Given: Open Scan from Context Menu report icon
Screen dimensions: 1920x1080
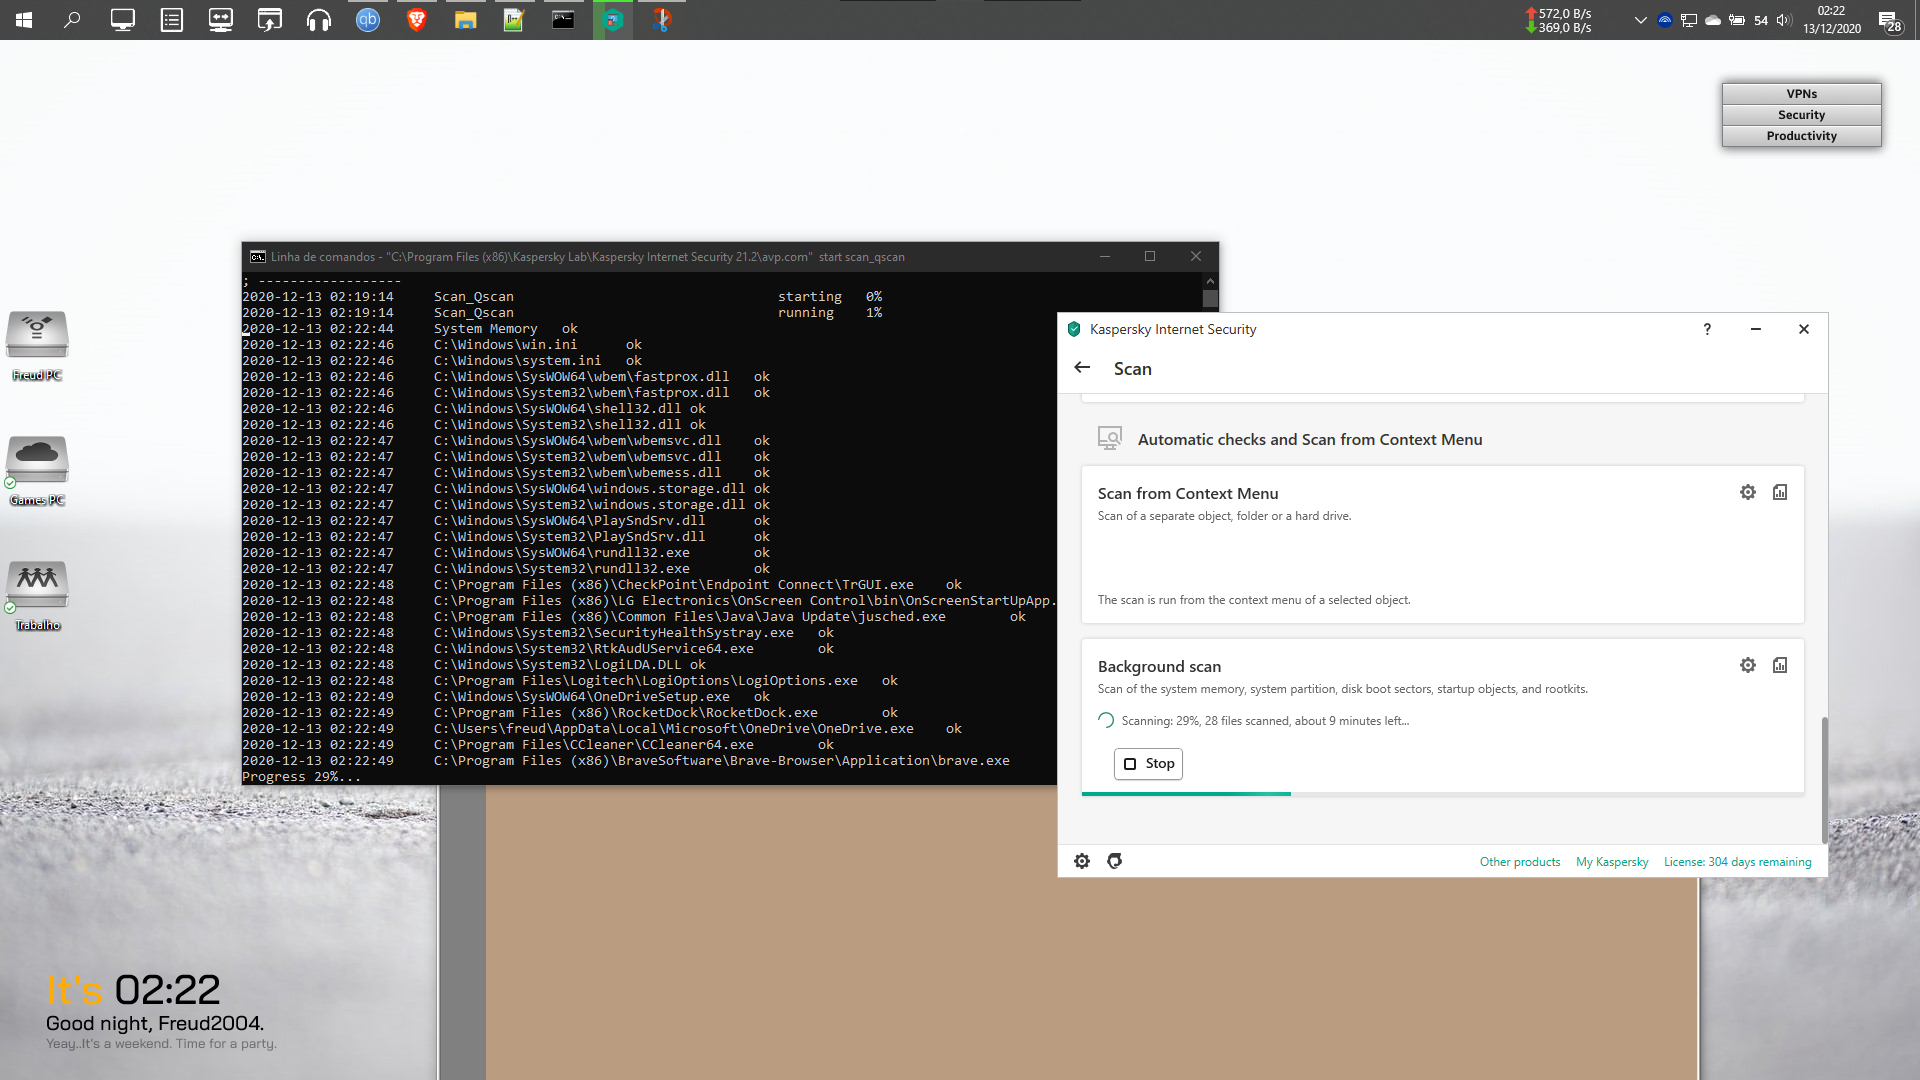Looking at the screenshot, I should click(x=1780, y=492).
